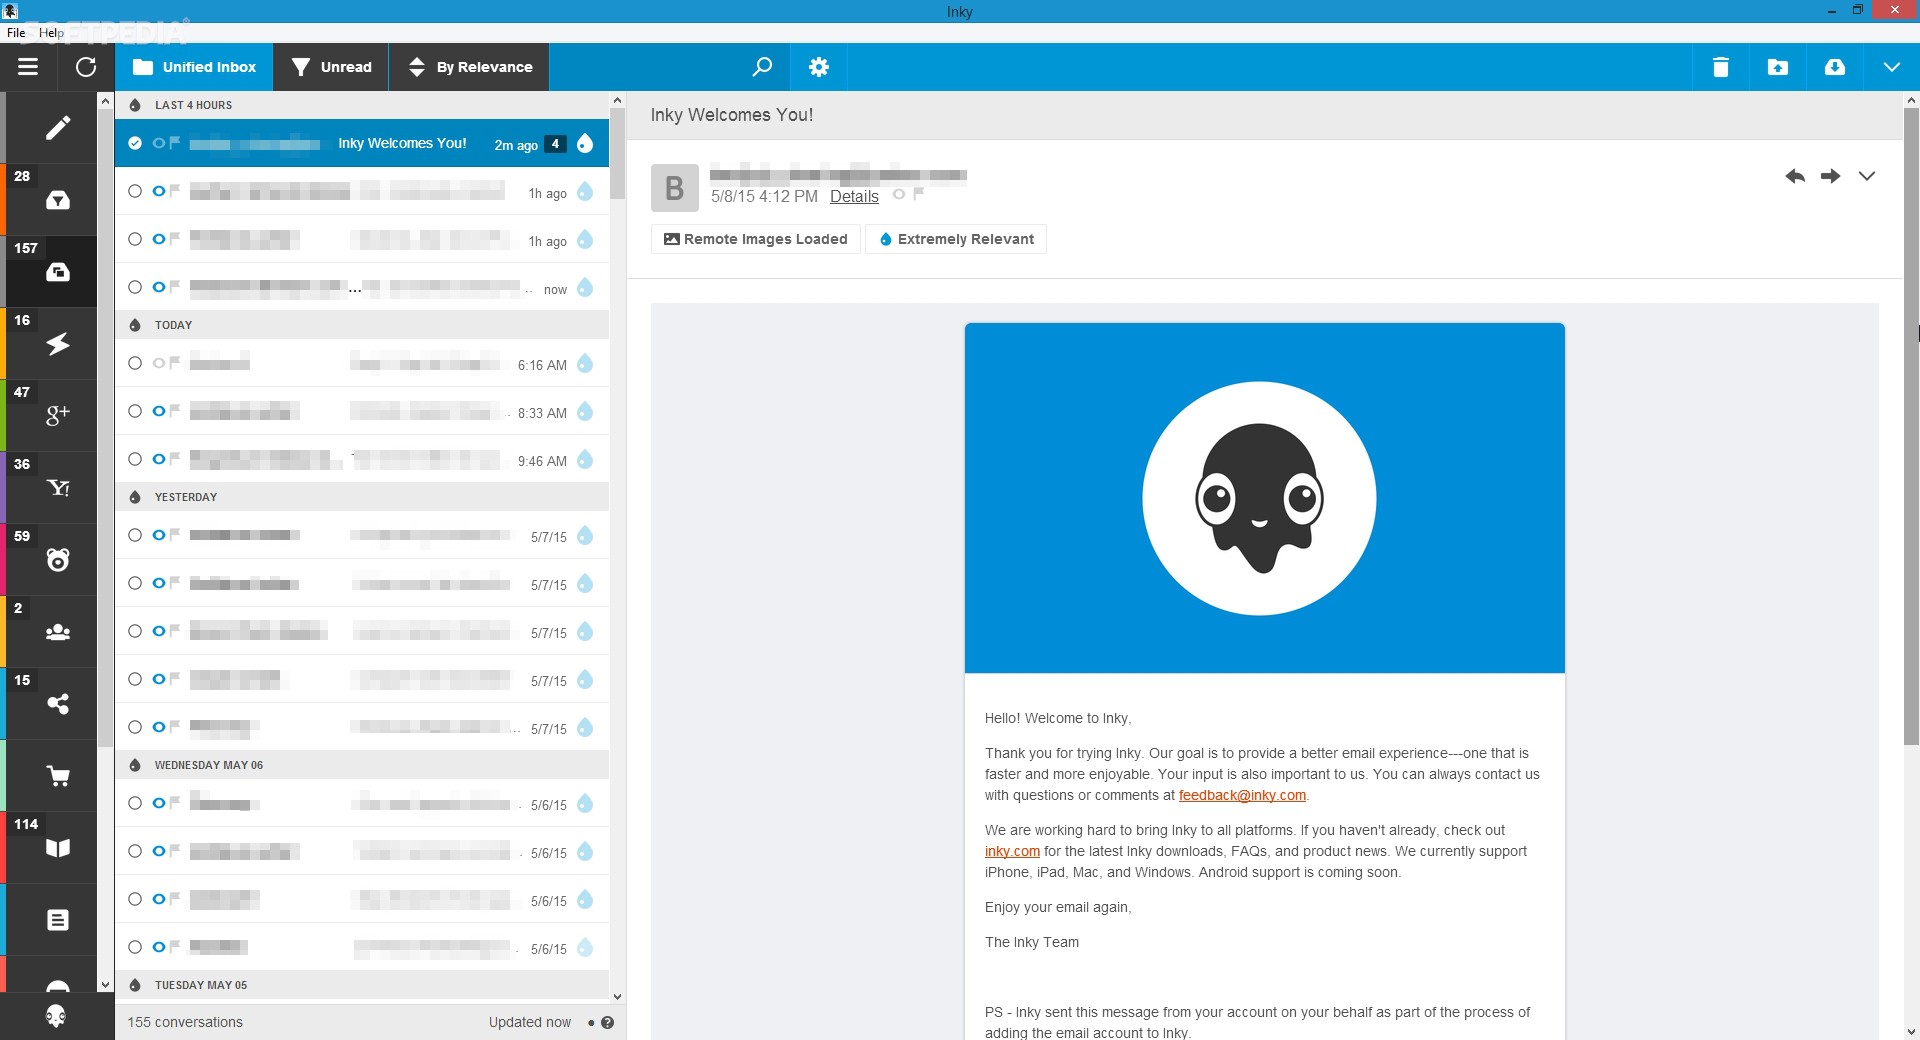Archive message with download-tray icon
This screenshot has height=1040, width=1920.
pyautogui.click(x=1834, y=67)
